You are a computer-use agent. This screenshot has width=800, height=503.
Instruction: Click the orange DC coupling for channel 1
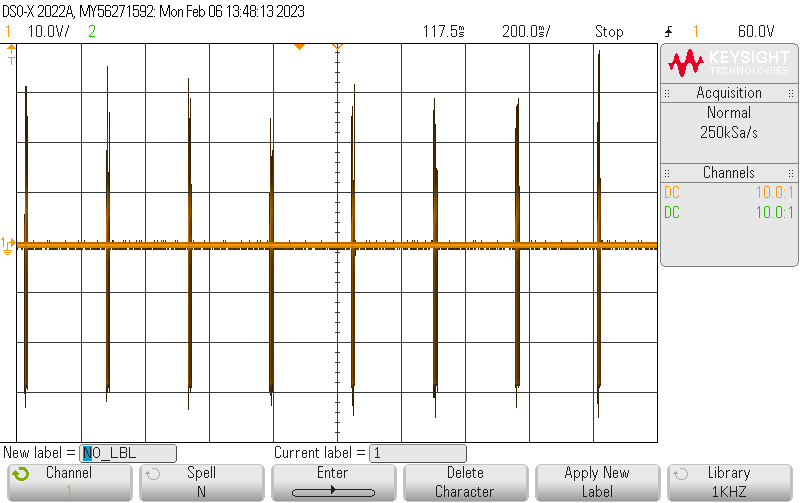671,193
